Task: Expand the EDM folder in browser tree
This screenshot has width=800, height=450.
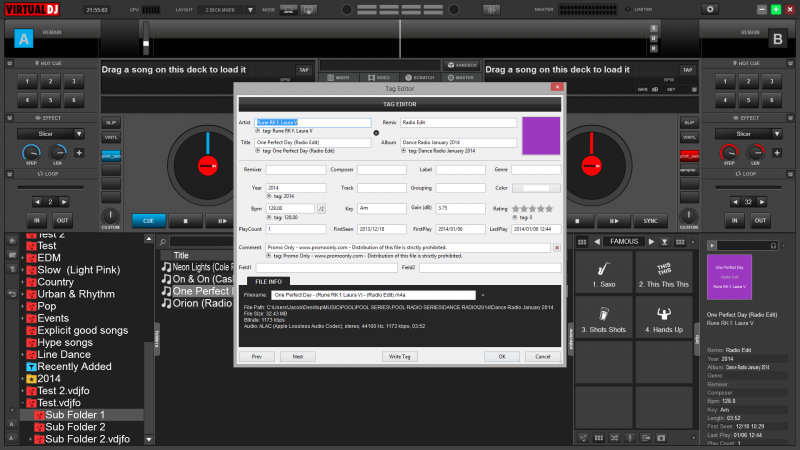Action: coord(22,258)
